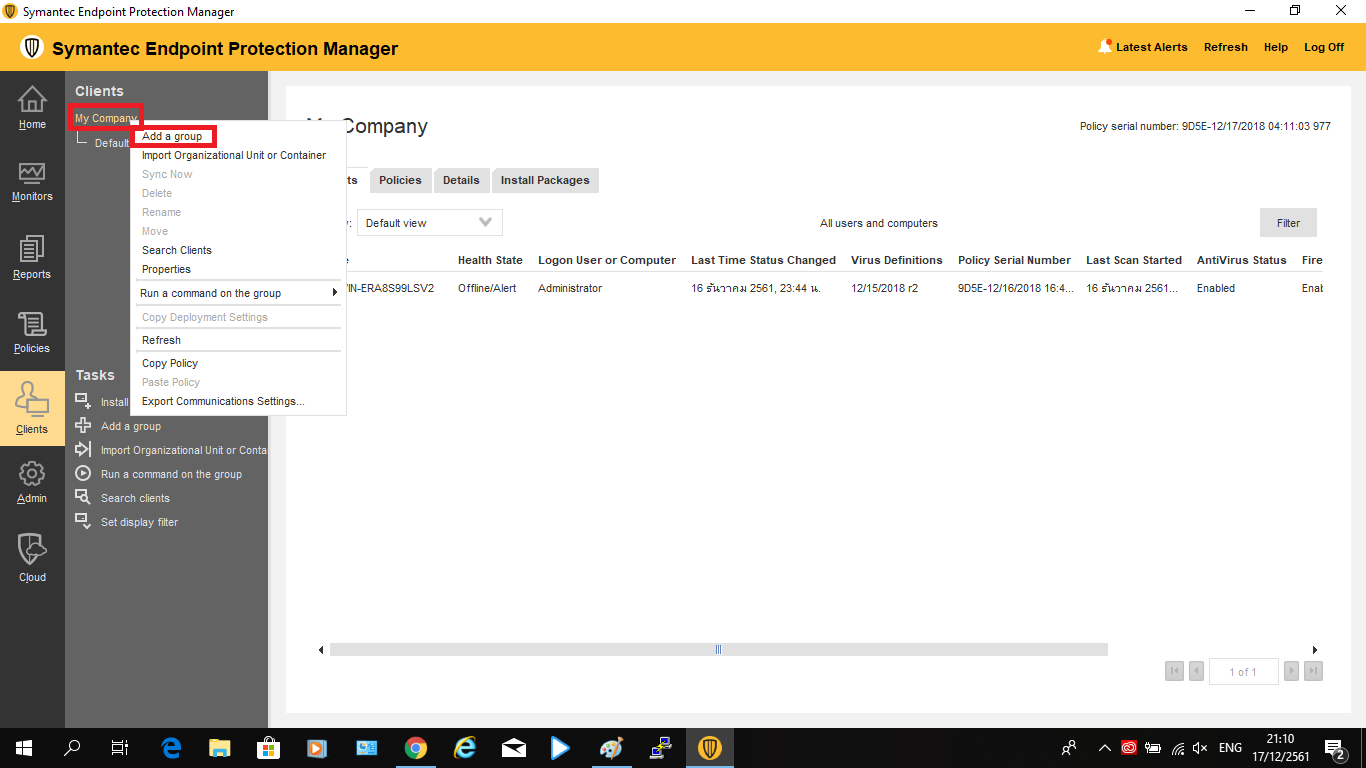Go to the Reports section icon
The height and width of the screenshot is (768, 1366).
point(32,250)
